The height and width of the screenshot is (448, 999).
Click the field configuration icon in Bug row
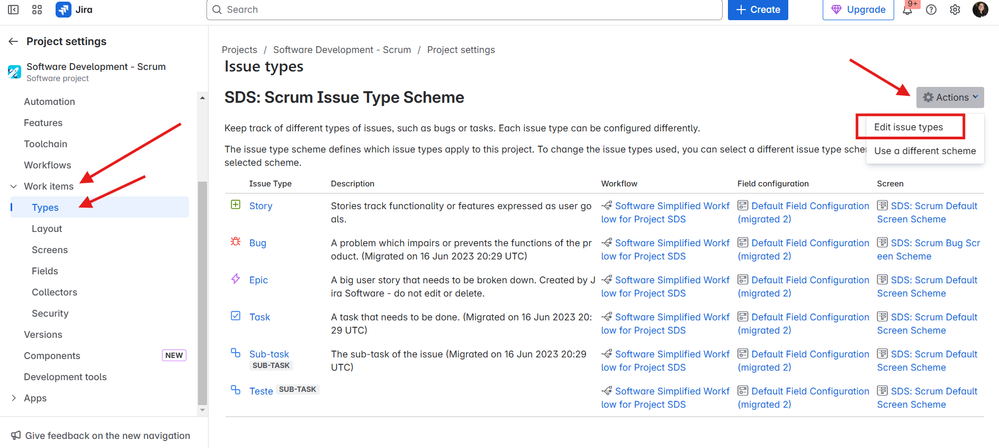point(743,243)
